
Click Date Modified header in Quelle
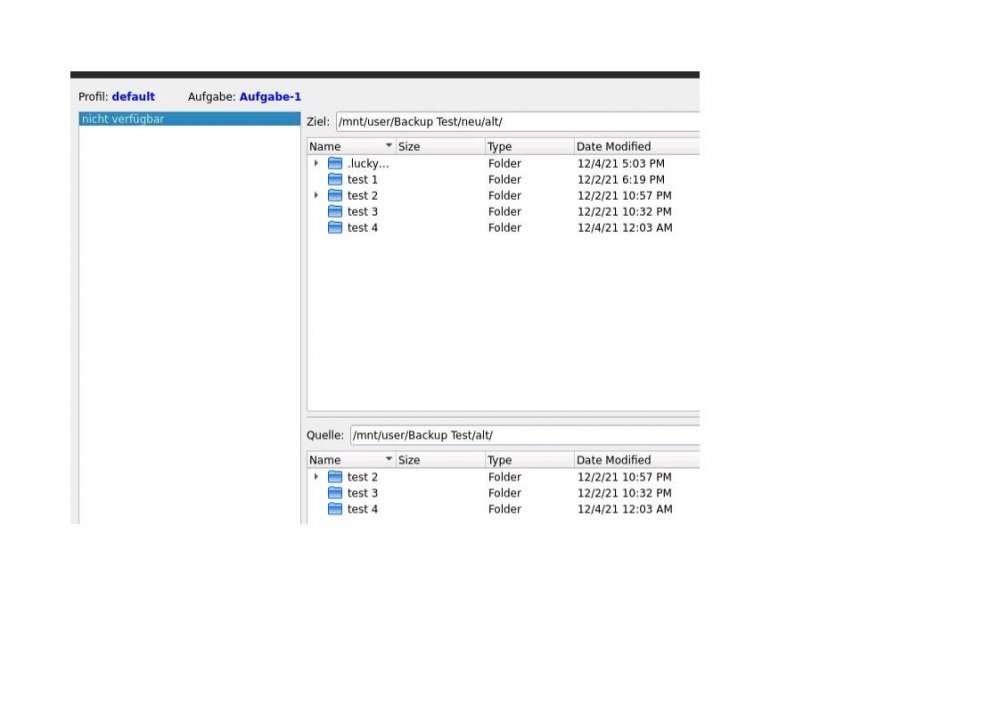637,460
